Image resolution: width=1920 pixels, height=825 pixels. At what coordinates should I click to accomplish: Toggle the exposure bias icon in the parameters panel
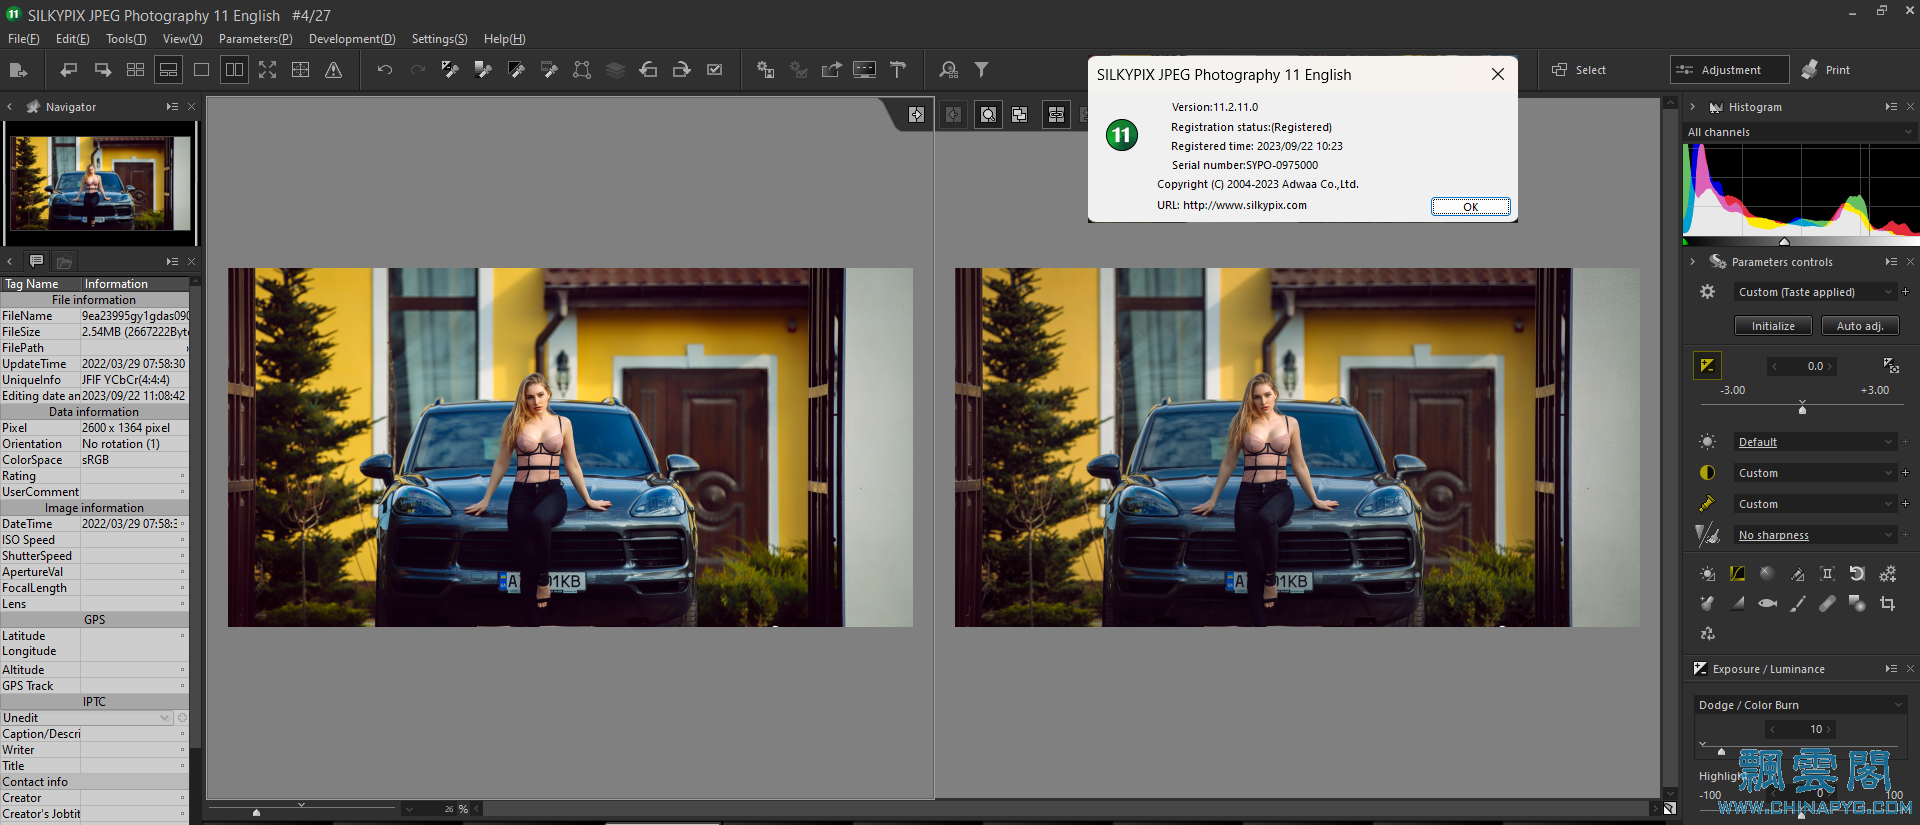click(1707, 365)
